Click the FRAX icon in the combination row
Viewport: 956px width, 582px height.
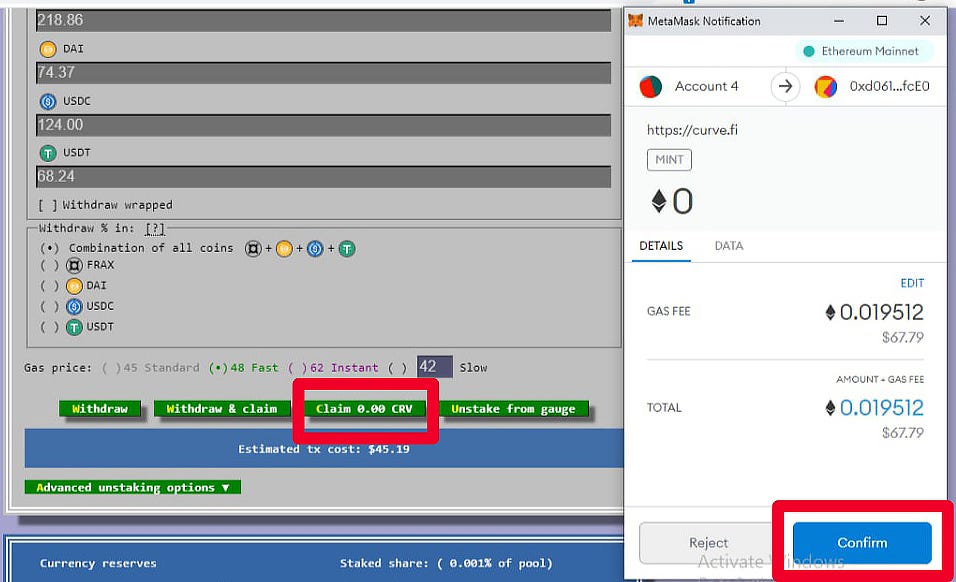[253, 249]
